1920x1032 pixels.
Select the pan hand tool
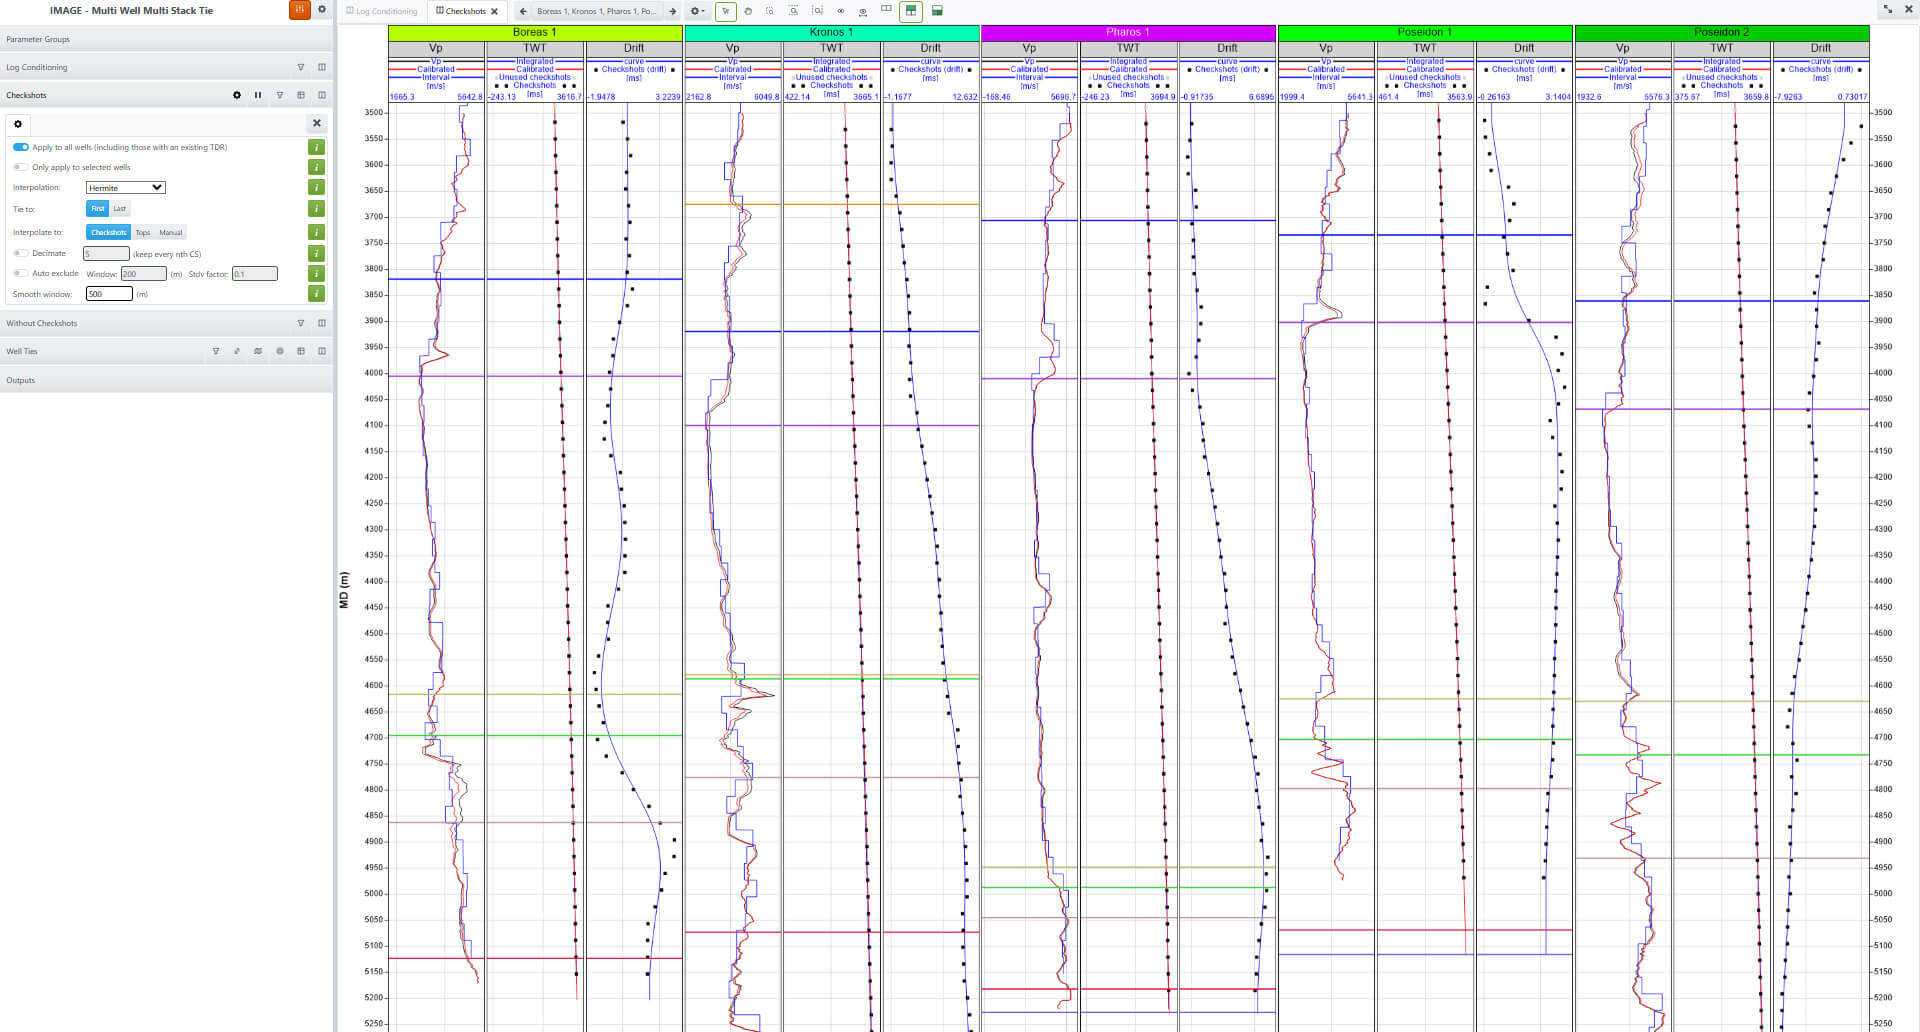pyautogui.click(x=747, y=11)
